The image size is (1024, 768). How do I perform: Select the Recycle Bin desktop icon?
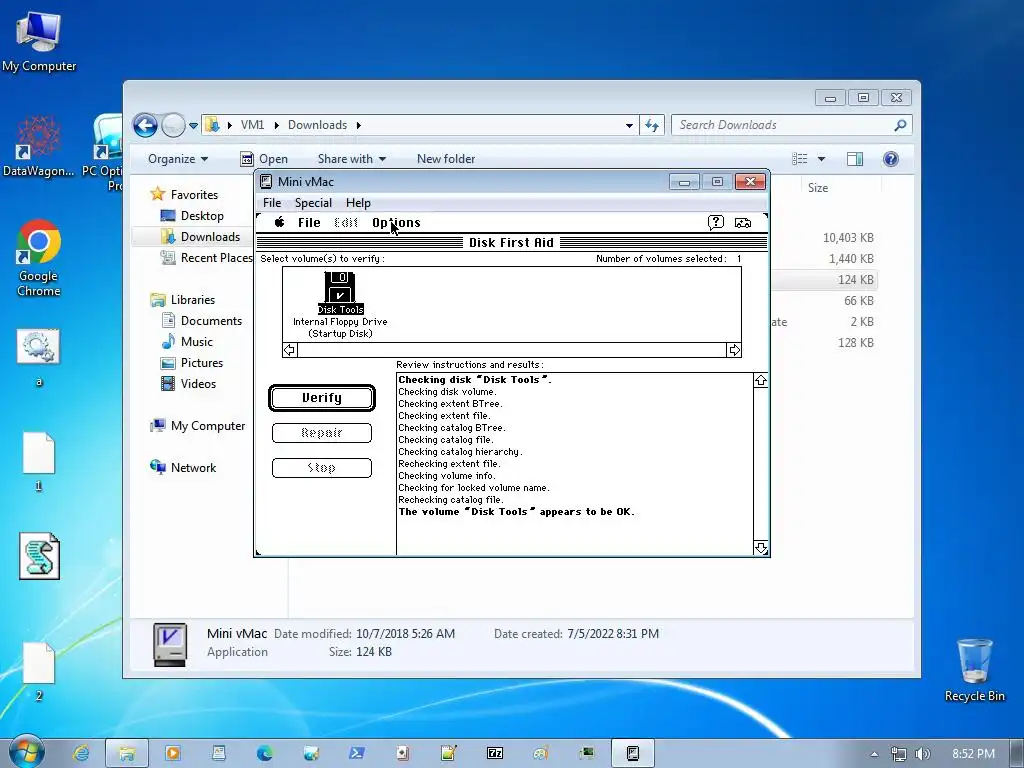tap(974, 669)
